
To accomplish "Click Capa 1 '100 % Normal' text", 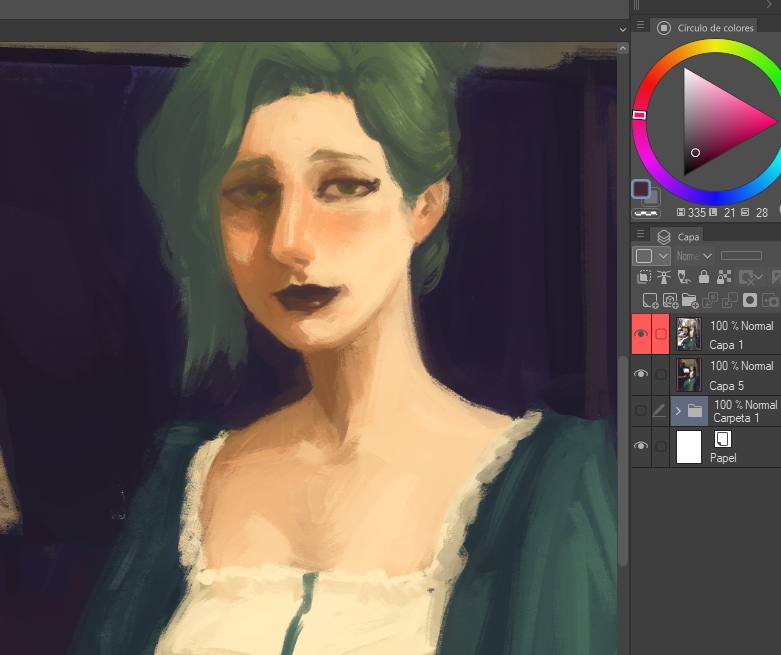I will (x=742, y=326).
